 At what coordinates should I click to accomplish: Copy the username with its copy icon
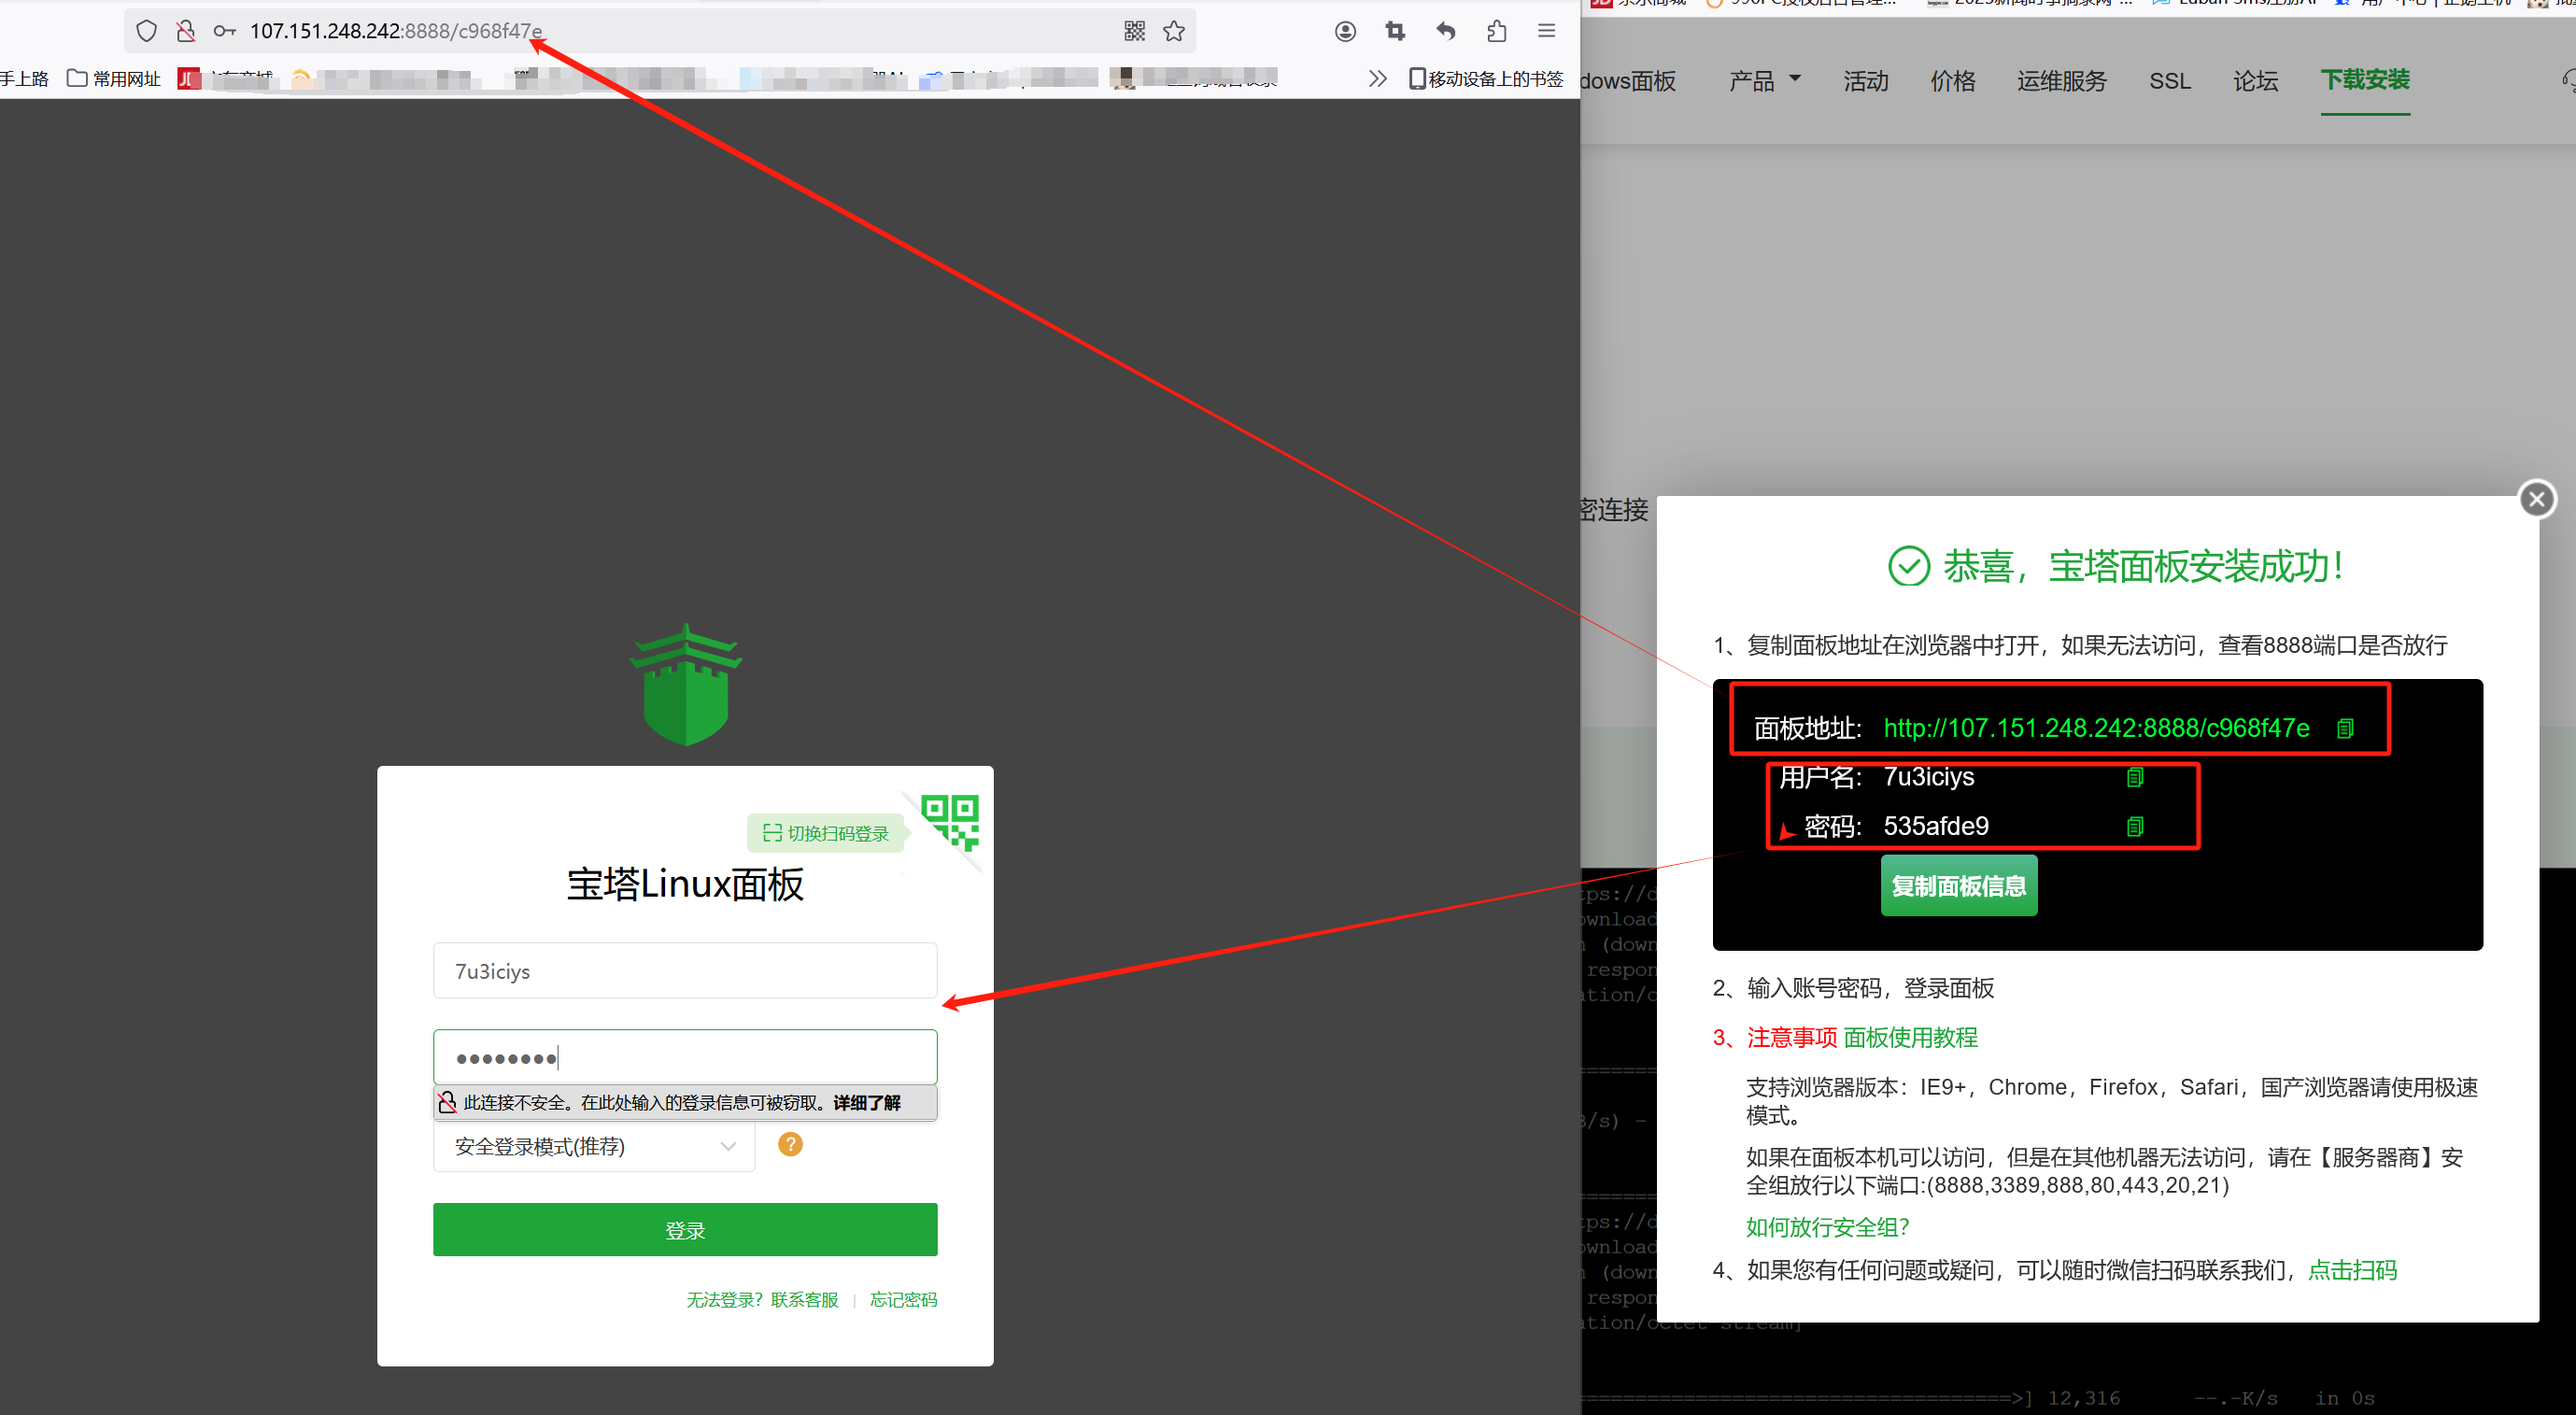click(2135, 777)
